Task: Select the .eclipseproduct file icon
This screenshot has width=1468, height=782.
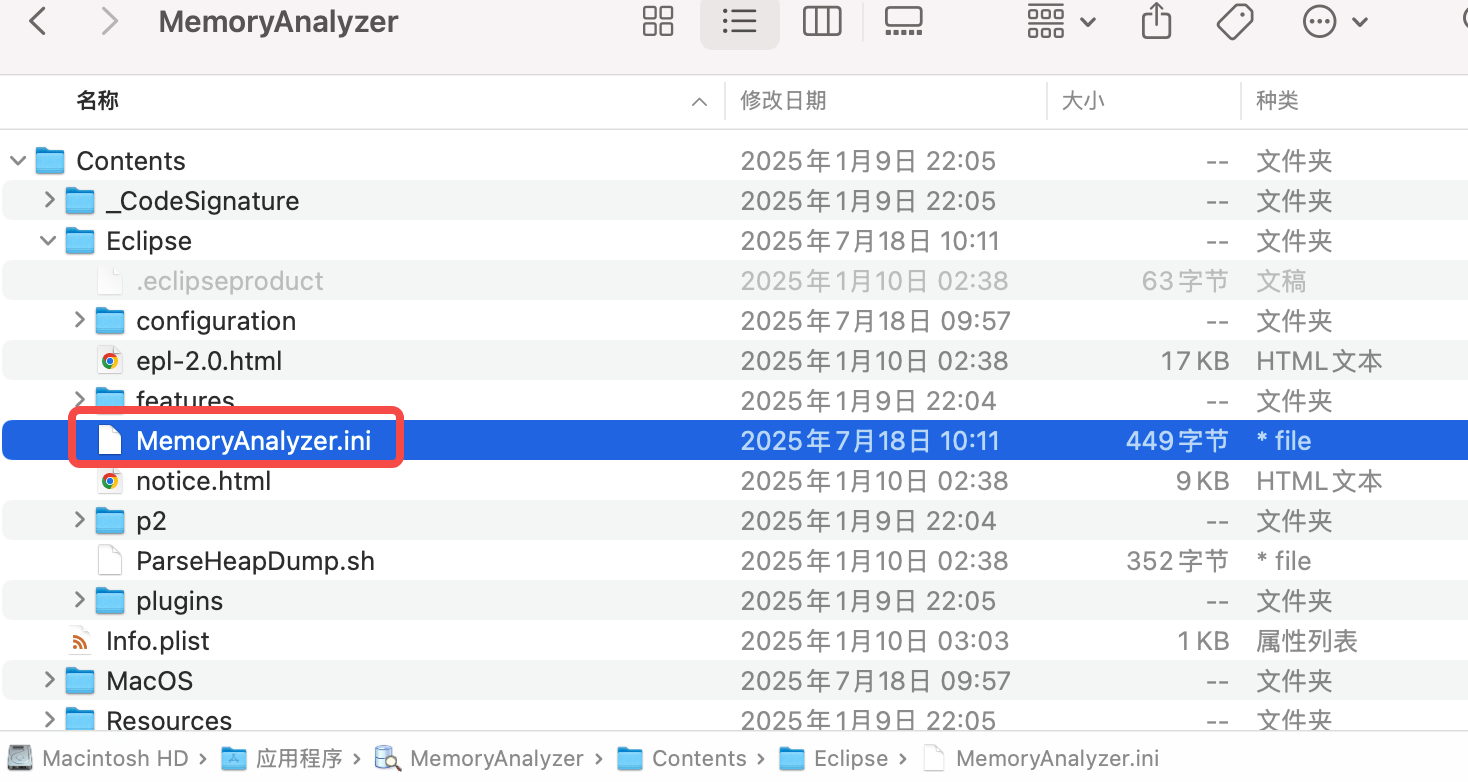Action: (110, 281)
